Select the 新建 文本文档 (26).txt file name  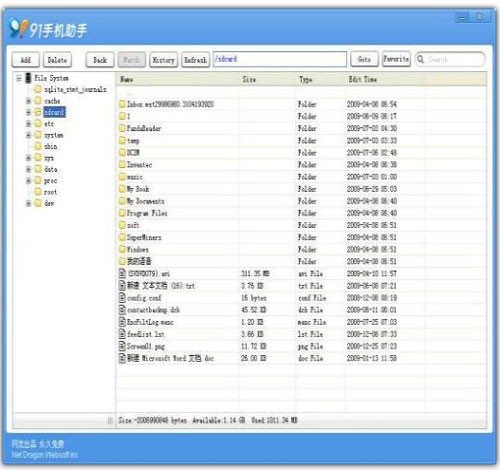click(x=161, y=286)
